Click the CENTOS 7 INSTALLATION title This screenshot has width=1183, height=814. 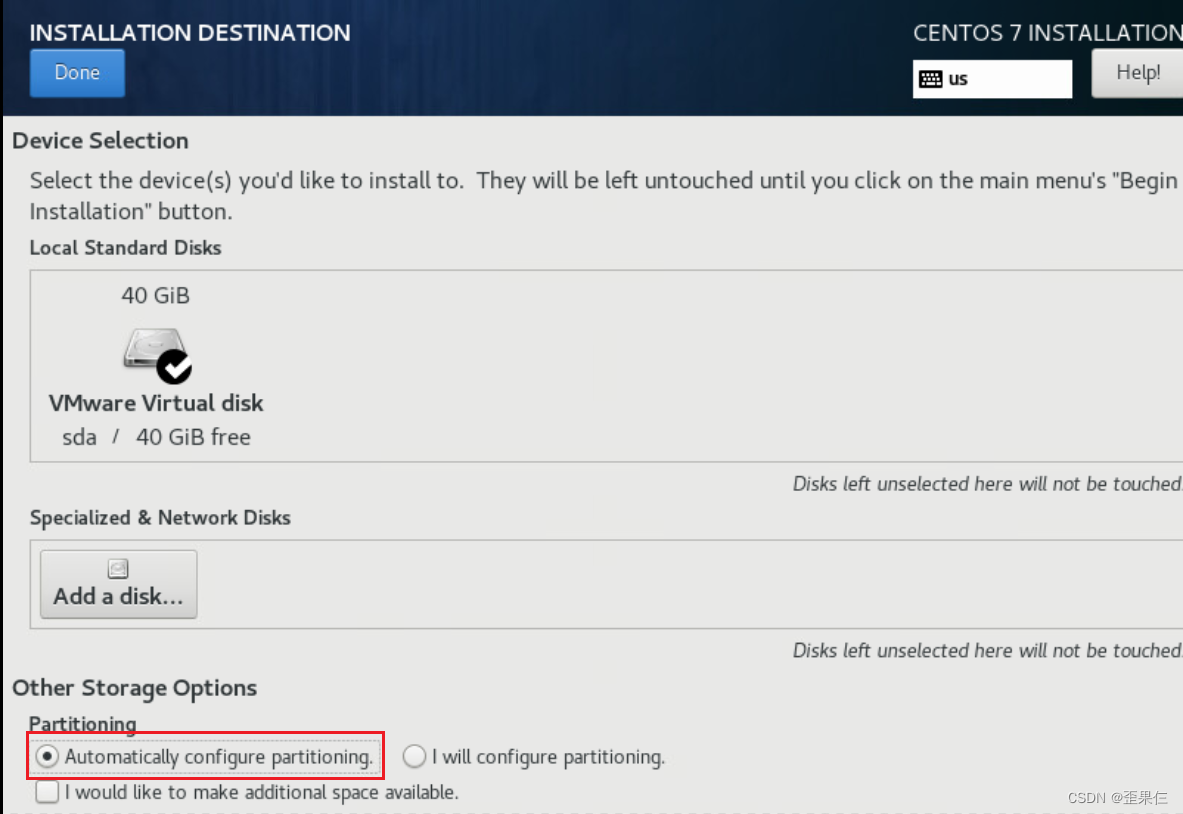click(1048, 32)
